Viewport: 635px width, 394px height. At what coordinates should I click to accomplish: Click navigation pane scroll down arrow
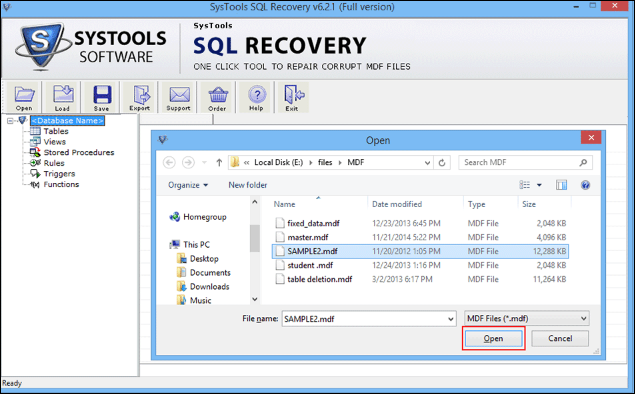point(255,299)
